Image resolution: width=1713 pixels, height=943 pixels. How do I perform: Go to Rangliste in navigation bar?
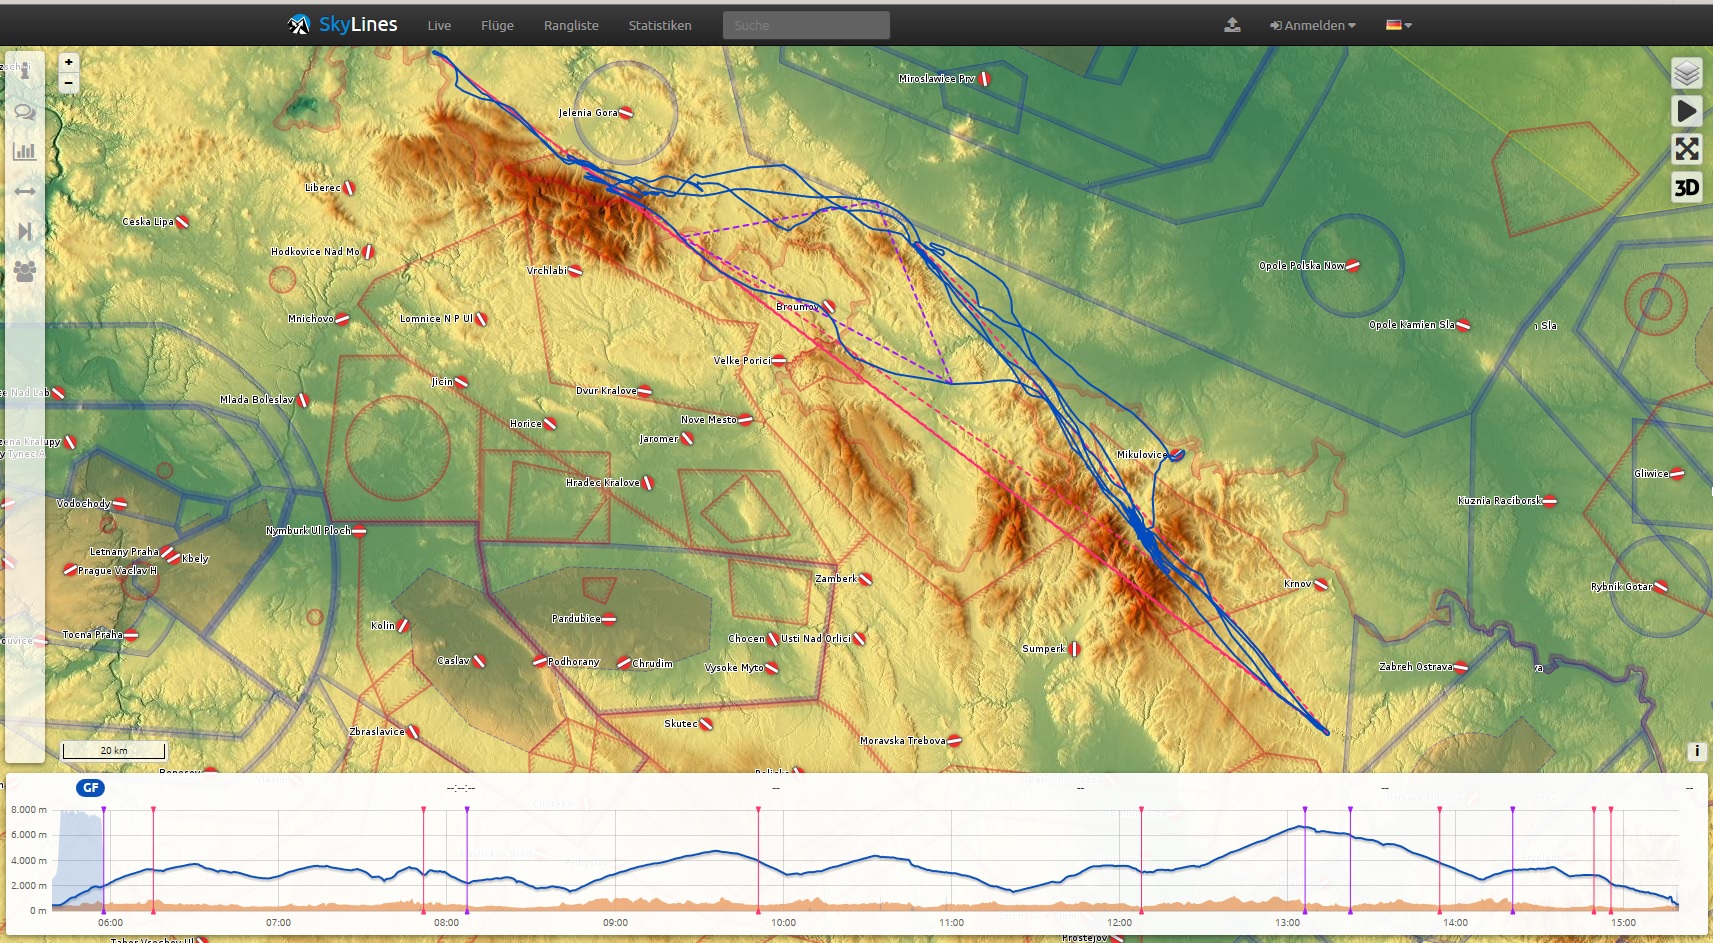[x=571, y=25]
